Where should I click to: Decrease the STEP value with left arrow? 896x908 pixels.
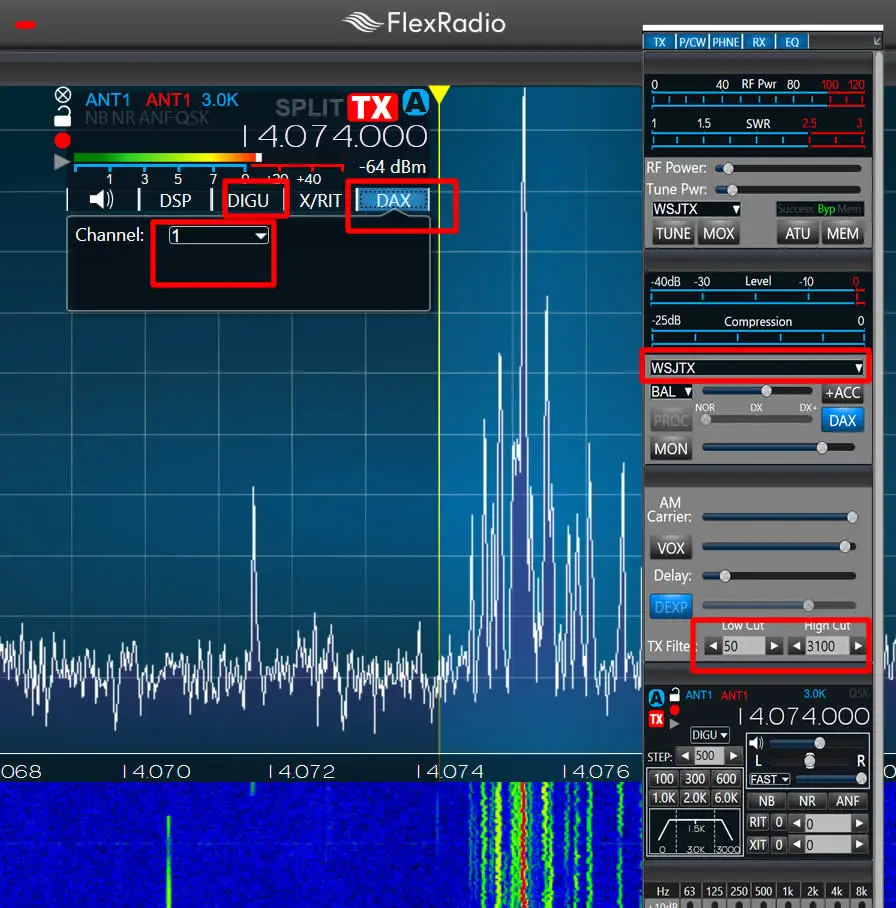(686, 756)
